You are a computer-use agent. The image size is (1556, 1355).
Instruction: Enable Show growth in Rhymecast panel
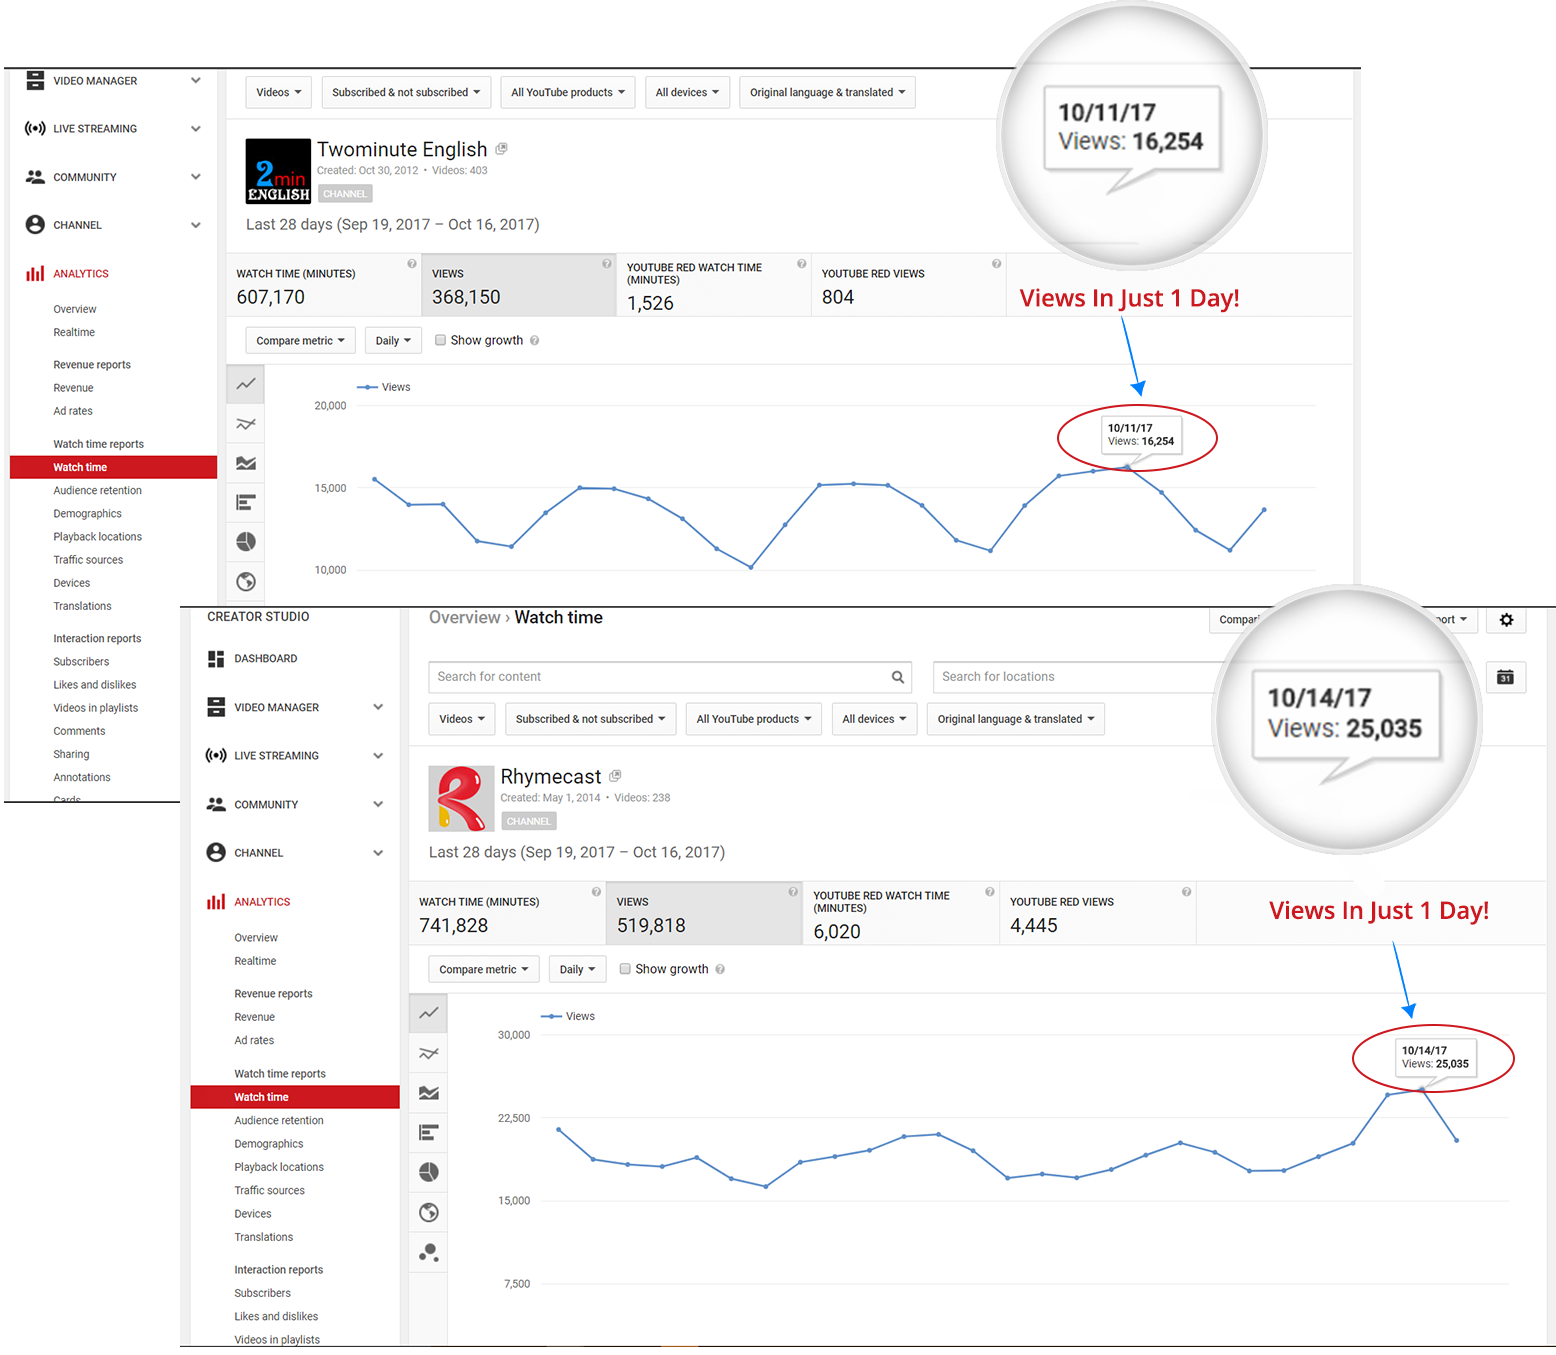pos(625,969)
